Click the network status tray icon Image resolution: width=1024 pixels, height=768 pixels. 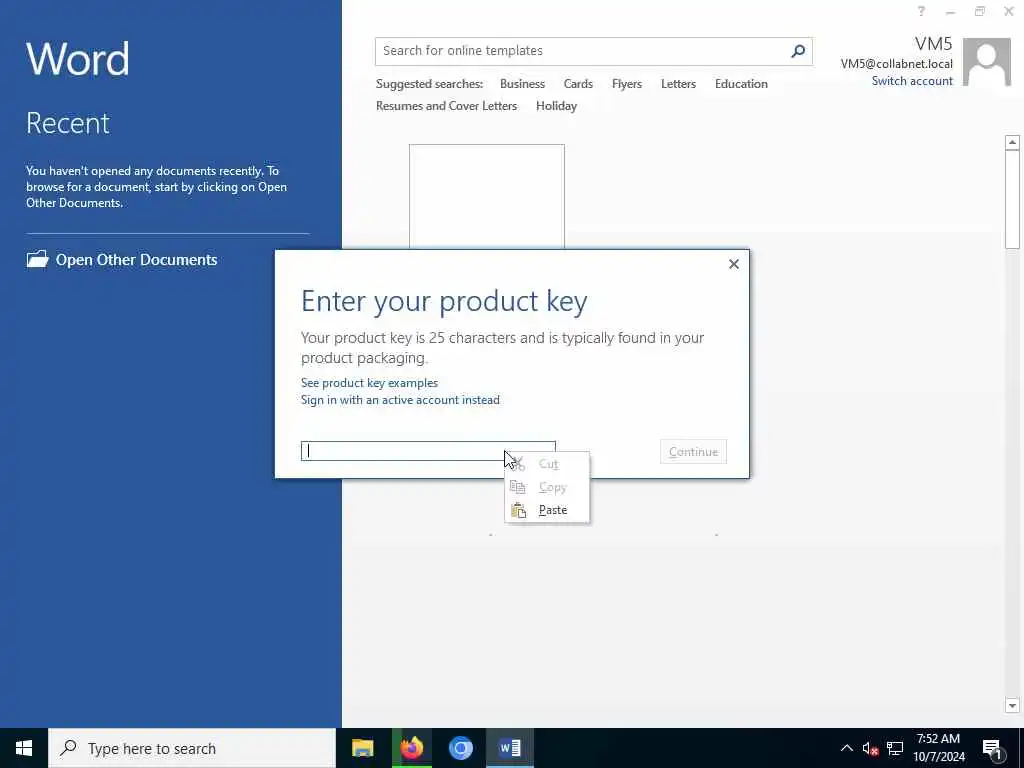(x=895, y=748)
